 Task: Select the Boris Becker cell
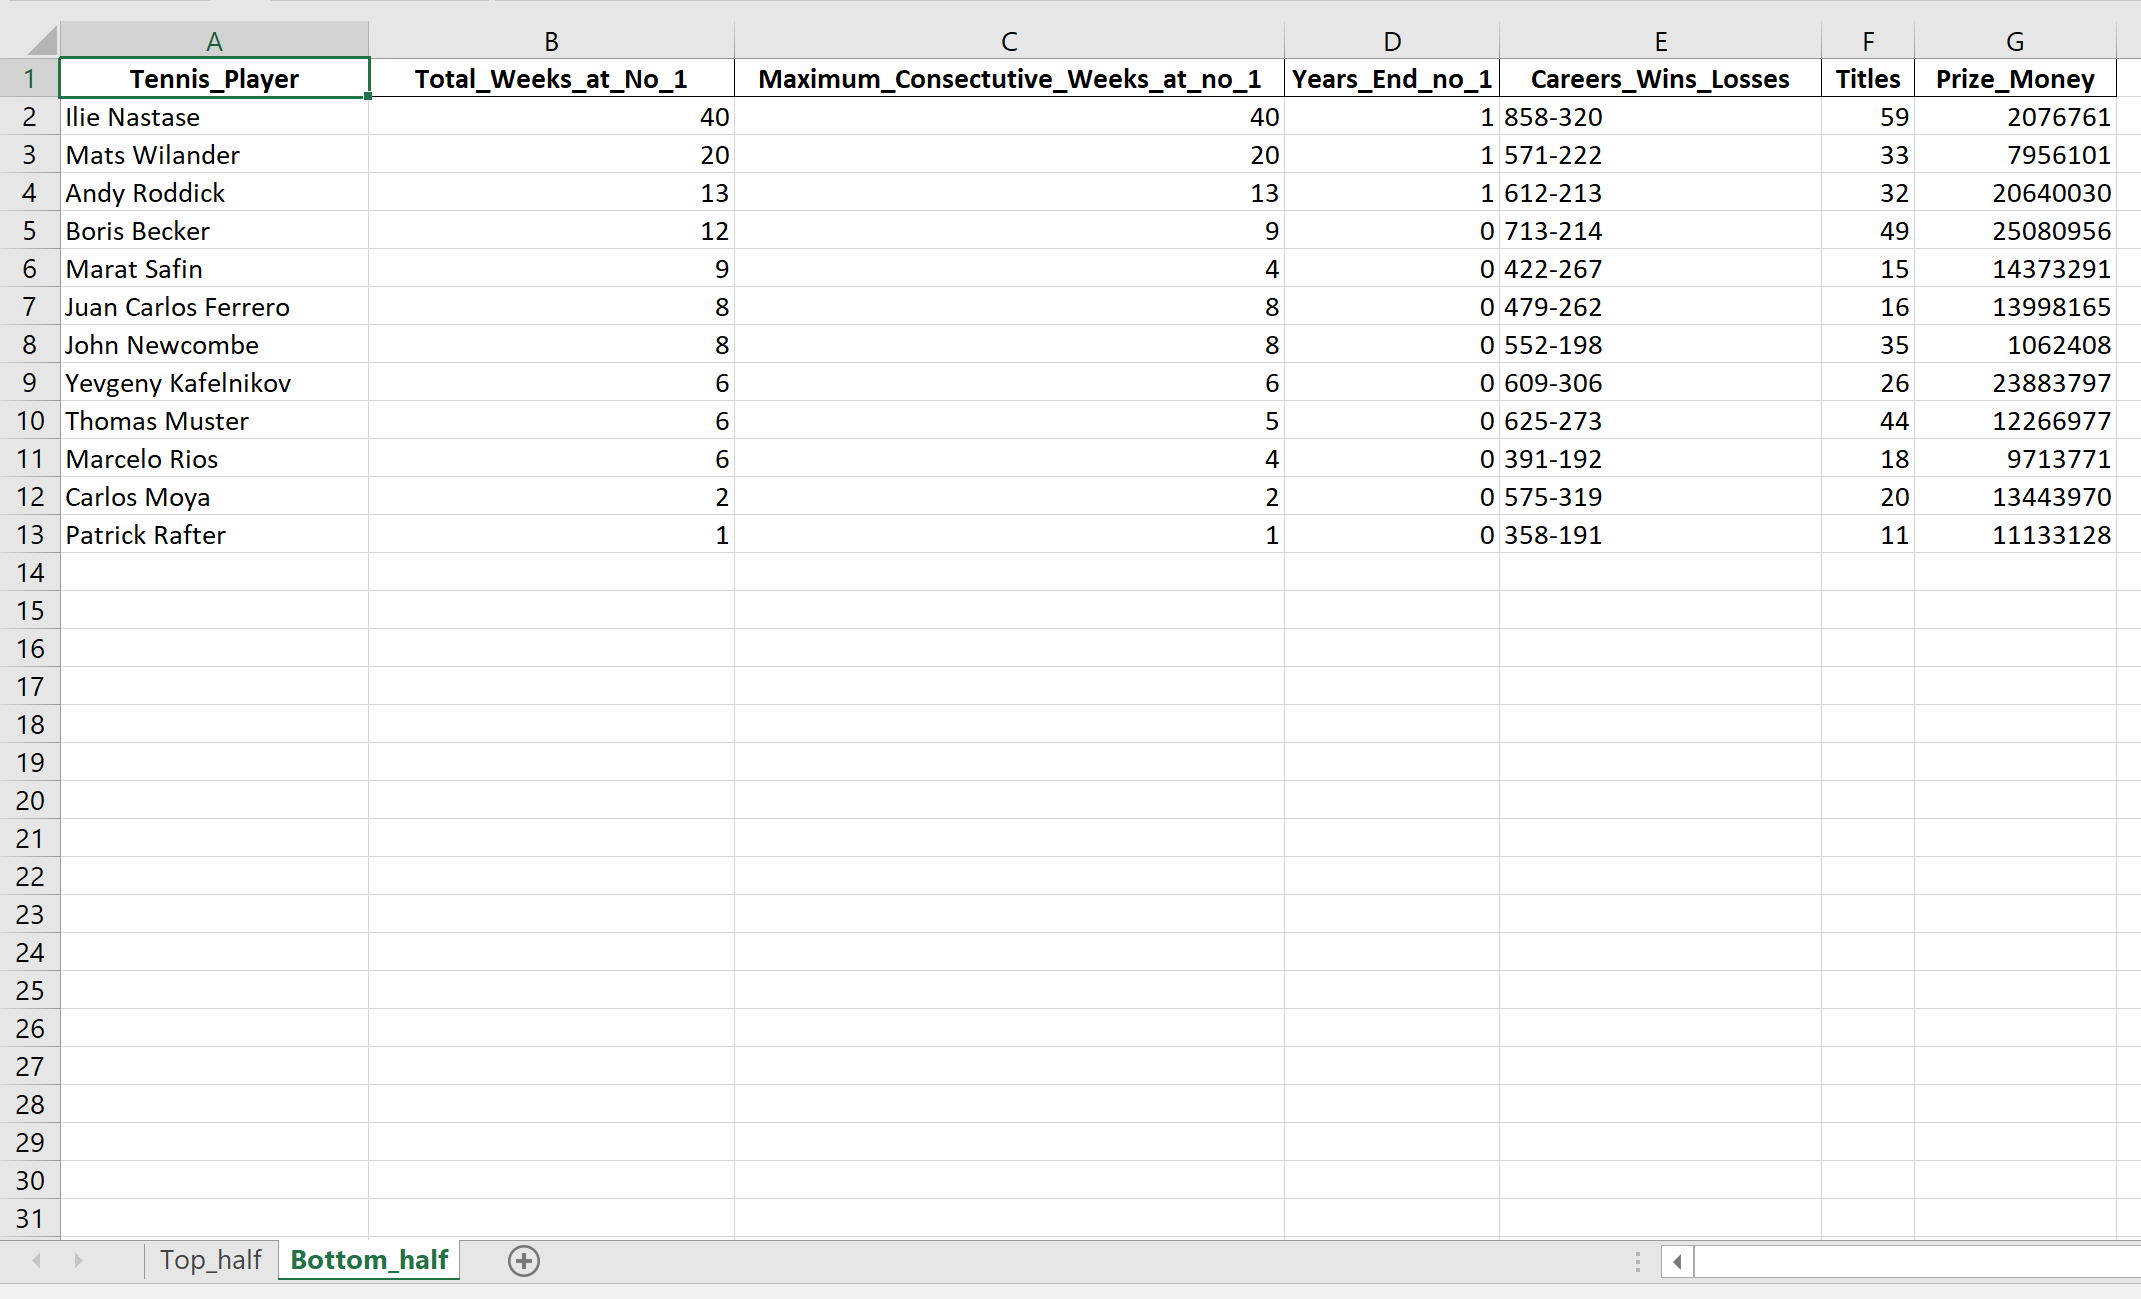click(214, 231)
